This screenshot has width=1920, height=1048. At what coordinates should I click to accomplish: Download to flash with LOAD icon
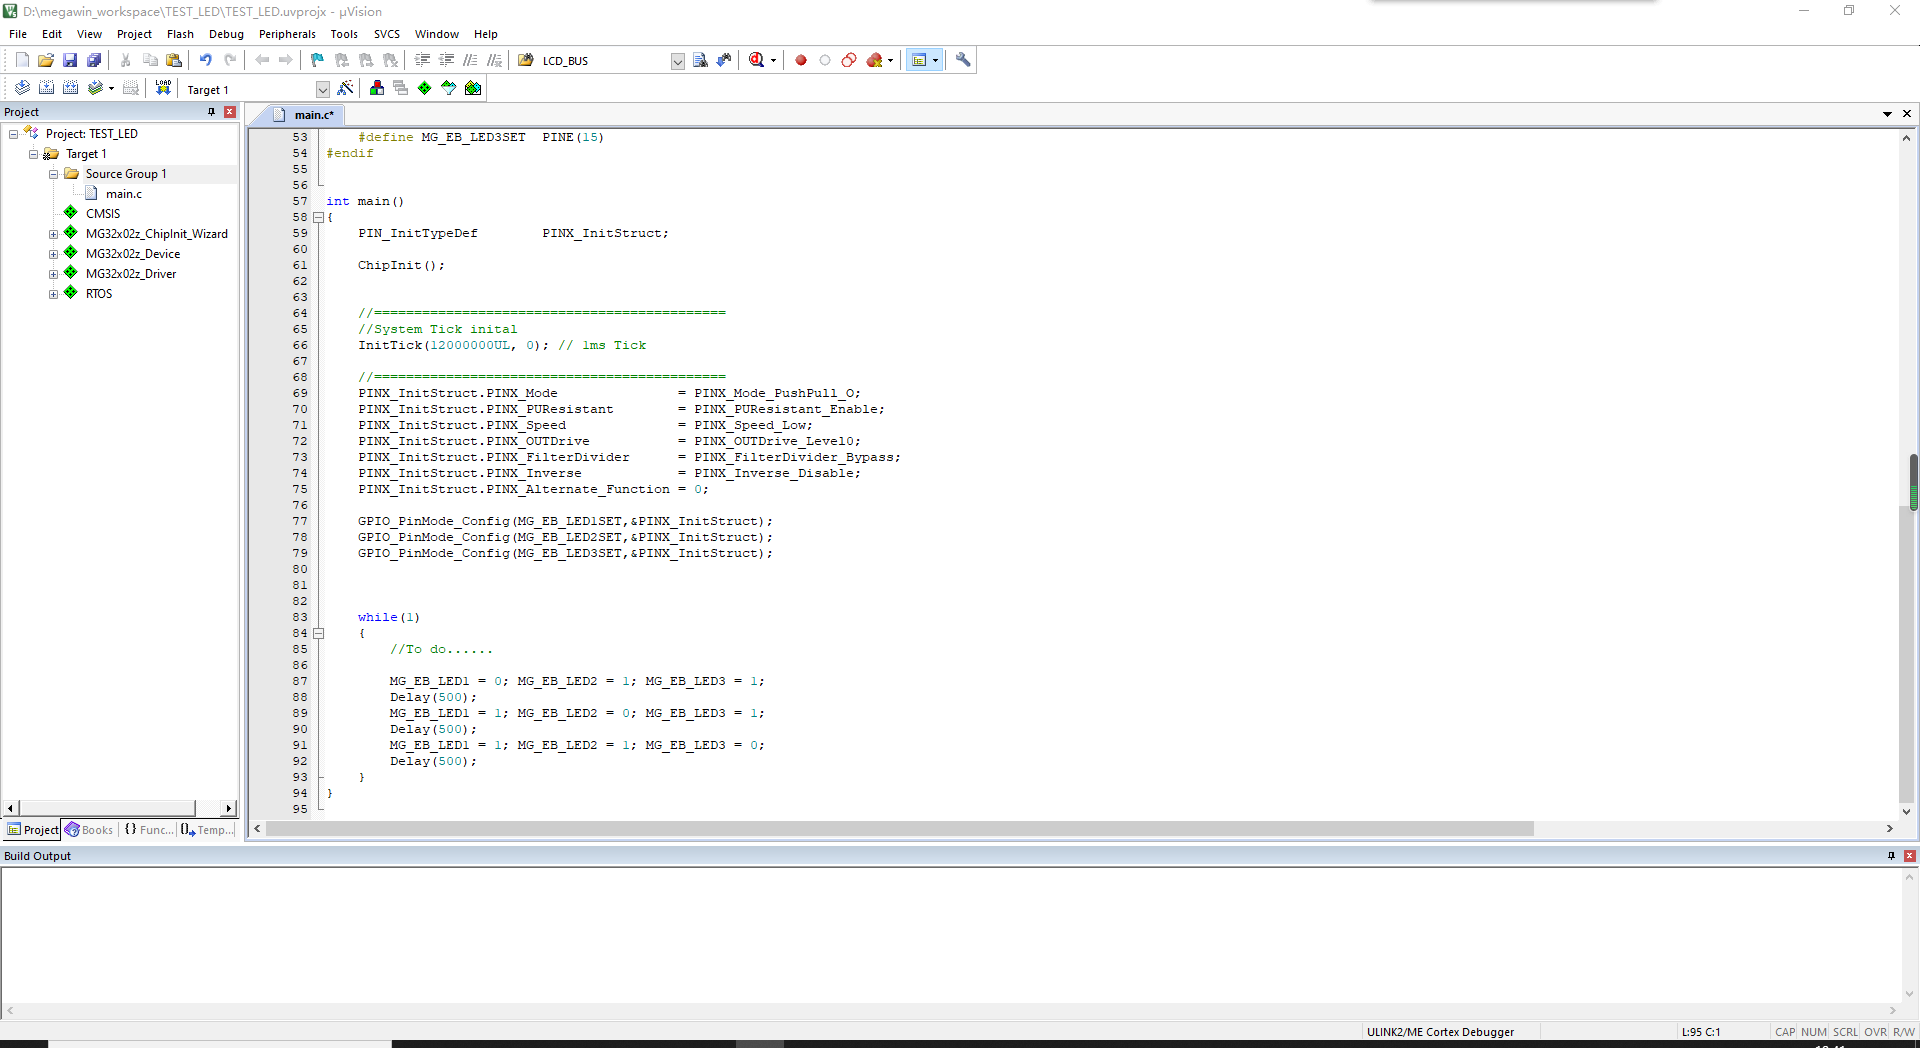coord(163,88)
